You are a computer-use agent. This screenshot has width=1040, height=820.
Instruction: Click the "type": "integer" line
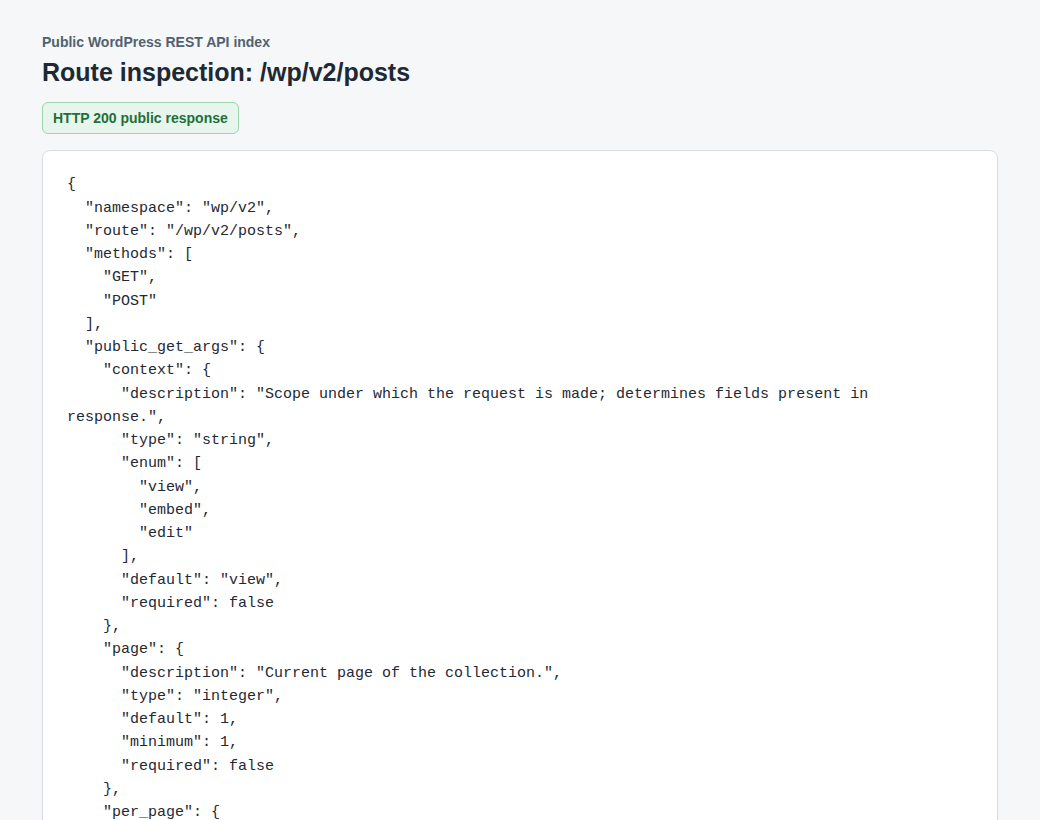click(202, 695)
